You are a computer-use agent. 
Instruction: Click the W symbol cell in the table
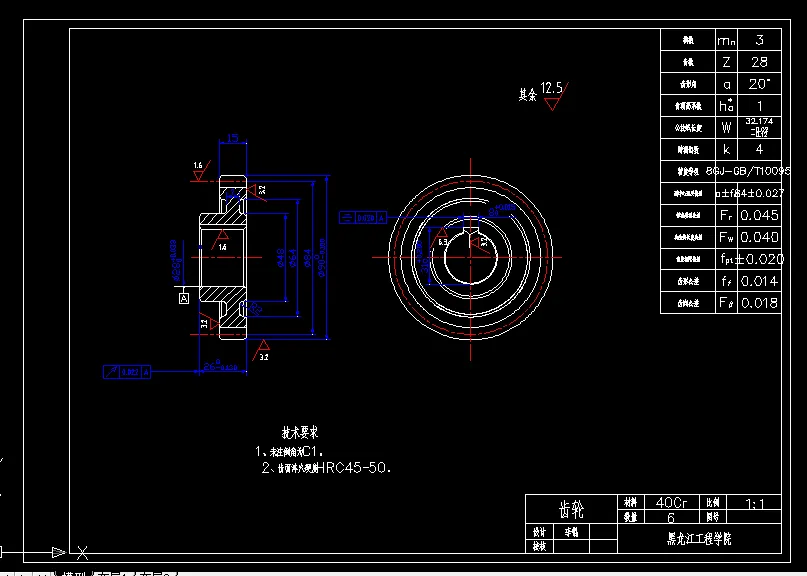click(726, 128)
